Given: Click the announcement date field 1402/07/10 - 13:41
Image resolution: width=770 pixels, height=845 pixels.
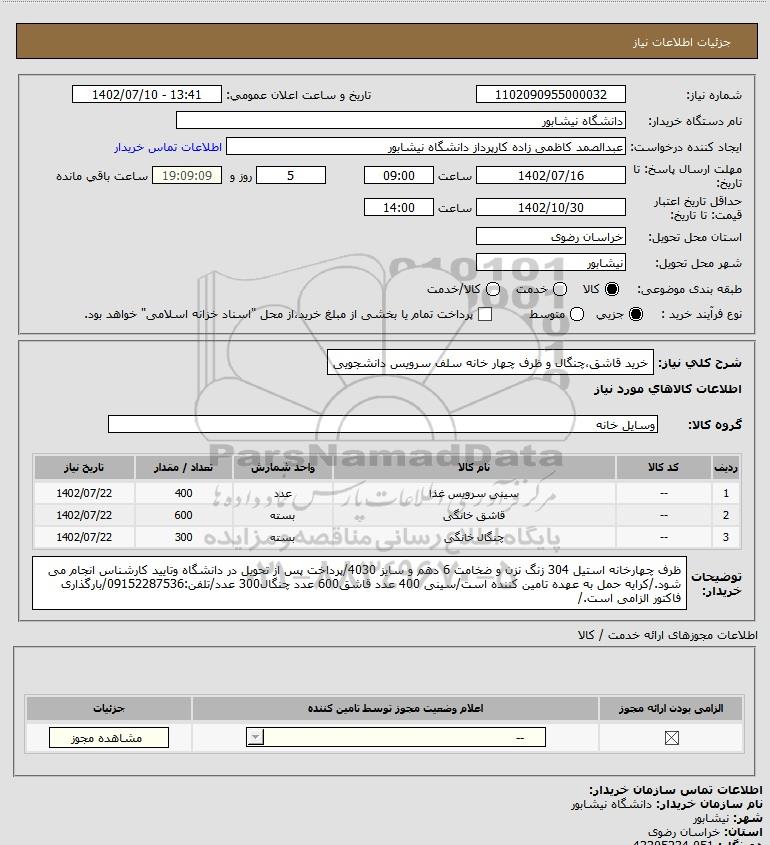Looking at the screenshot, I should click(x=147, y=94).
